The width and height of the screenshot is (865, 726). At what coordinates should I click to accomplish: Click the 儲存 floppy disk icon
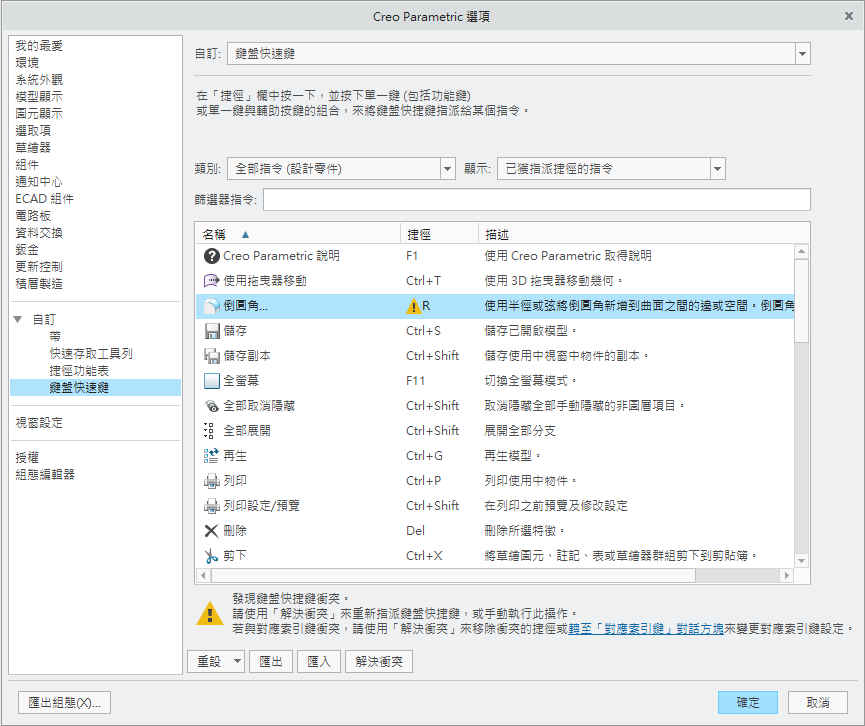[211, 331]
